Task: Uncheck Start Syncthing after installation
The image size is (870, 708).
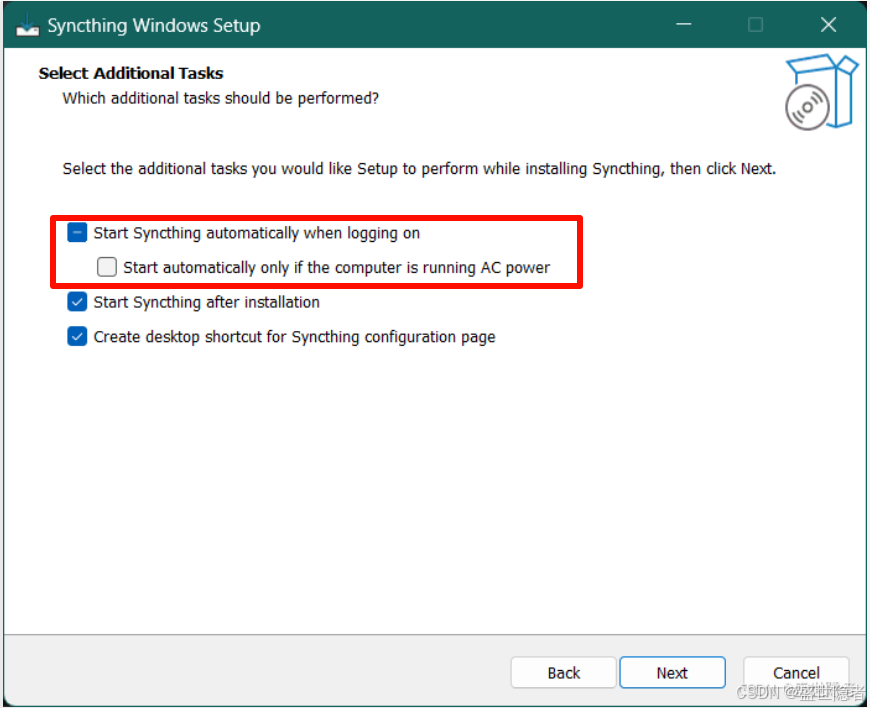Action: (x=77, y=302)
